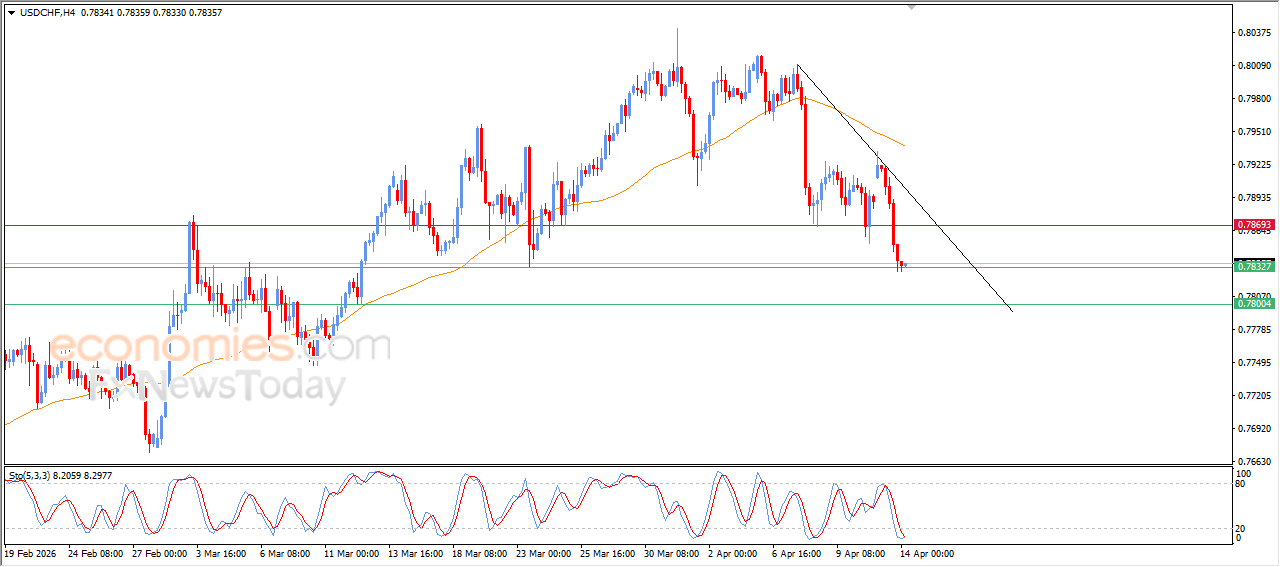Click the 24 Feb 08:00 date label
Viewport: 1280px width, 567px height.
click(95, 553)
